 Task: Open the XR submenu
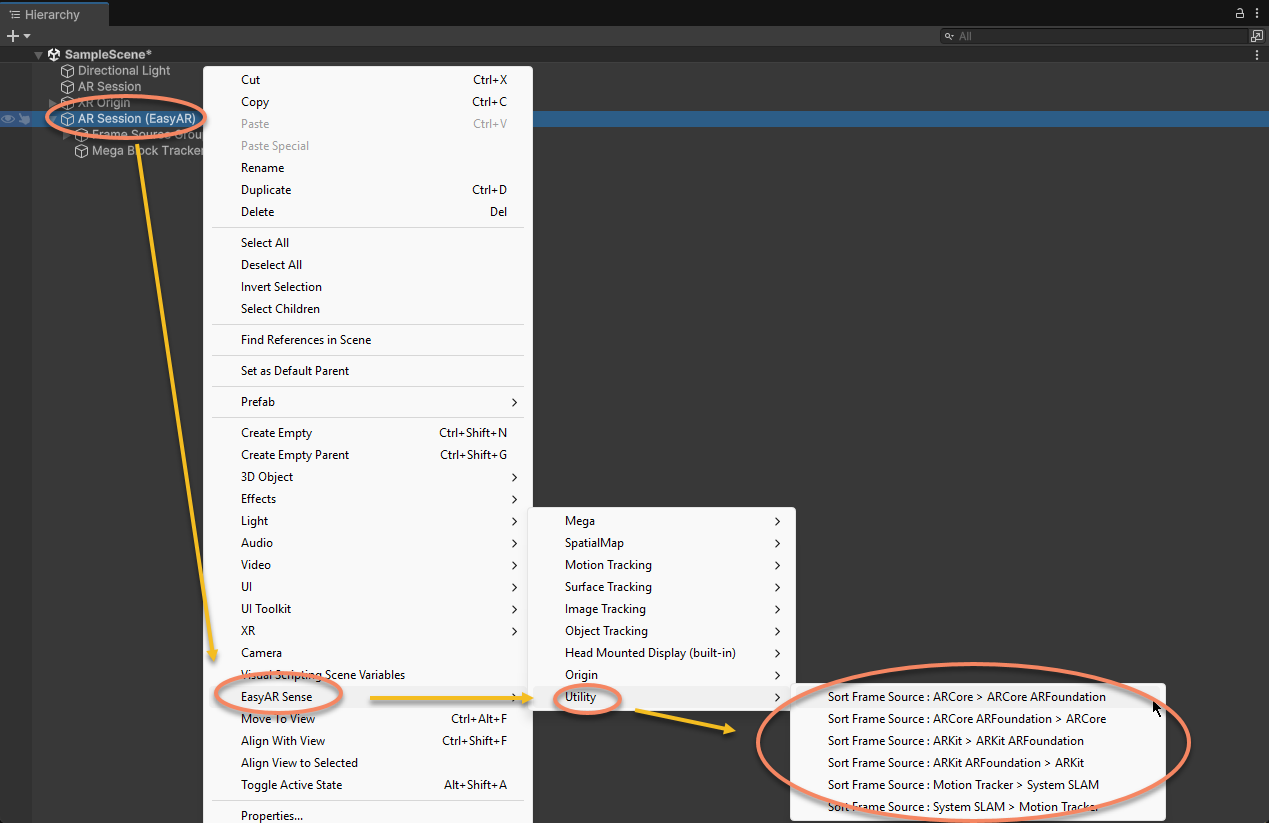(368, 631)
